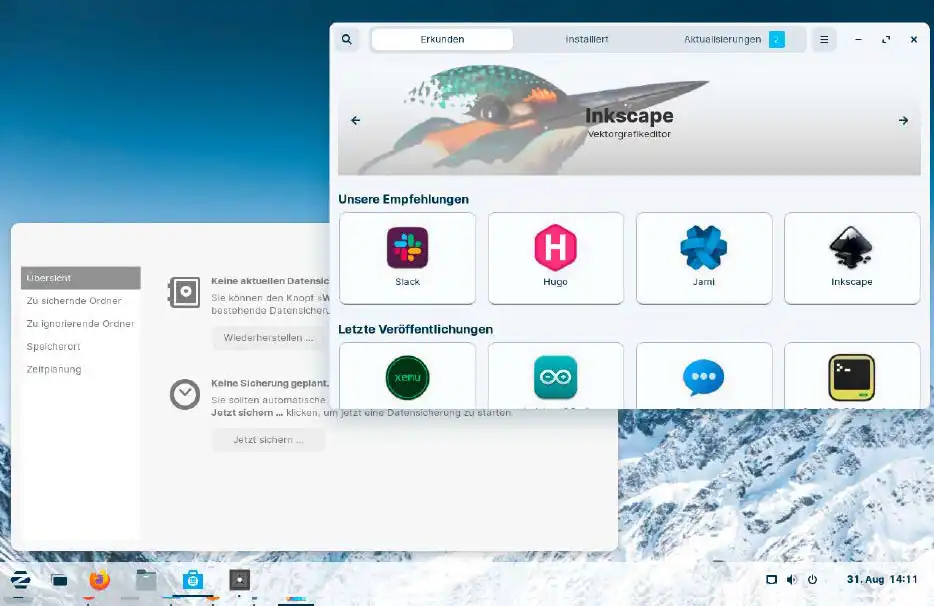
Task: Open the Zorin start menu
Action: (20, 579)
